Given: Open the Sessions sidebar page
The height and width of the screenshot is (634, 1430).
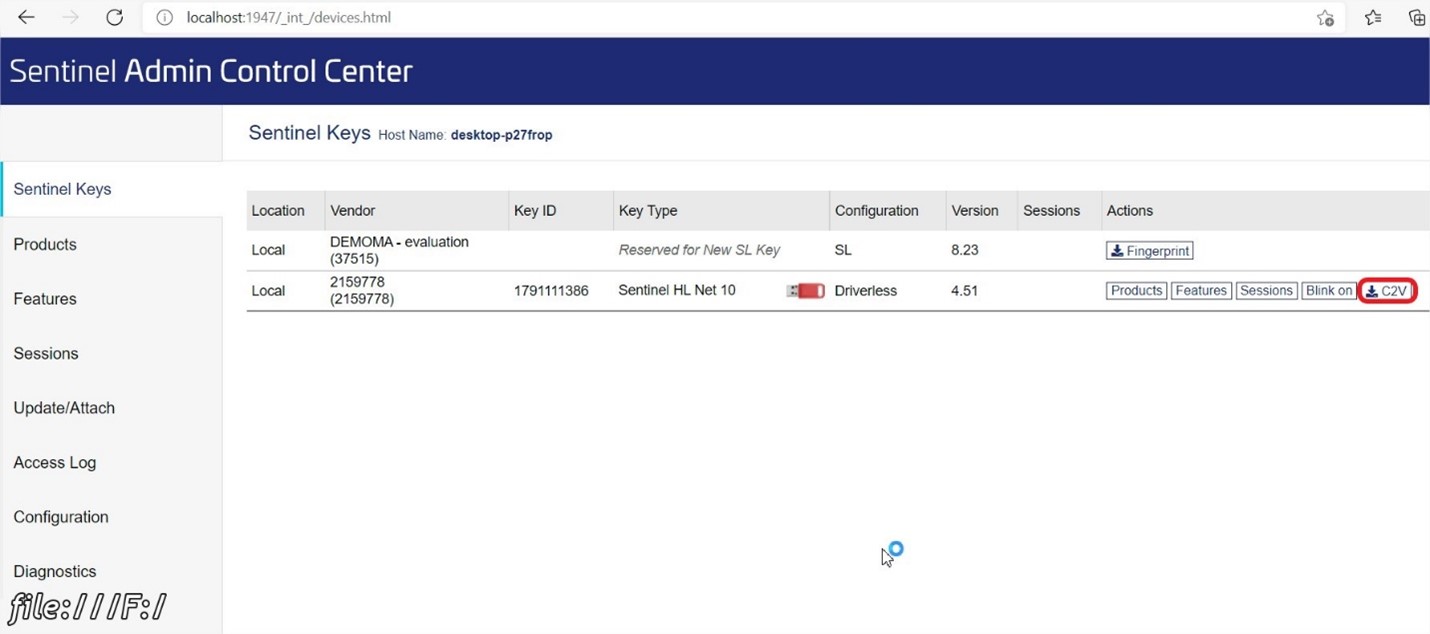Looking at the screenshot, I should (x=46, y=353).
